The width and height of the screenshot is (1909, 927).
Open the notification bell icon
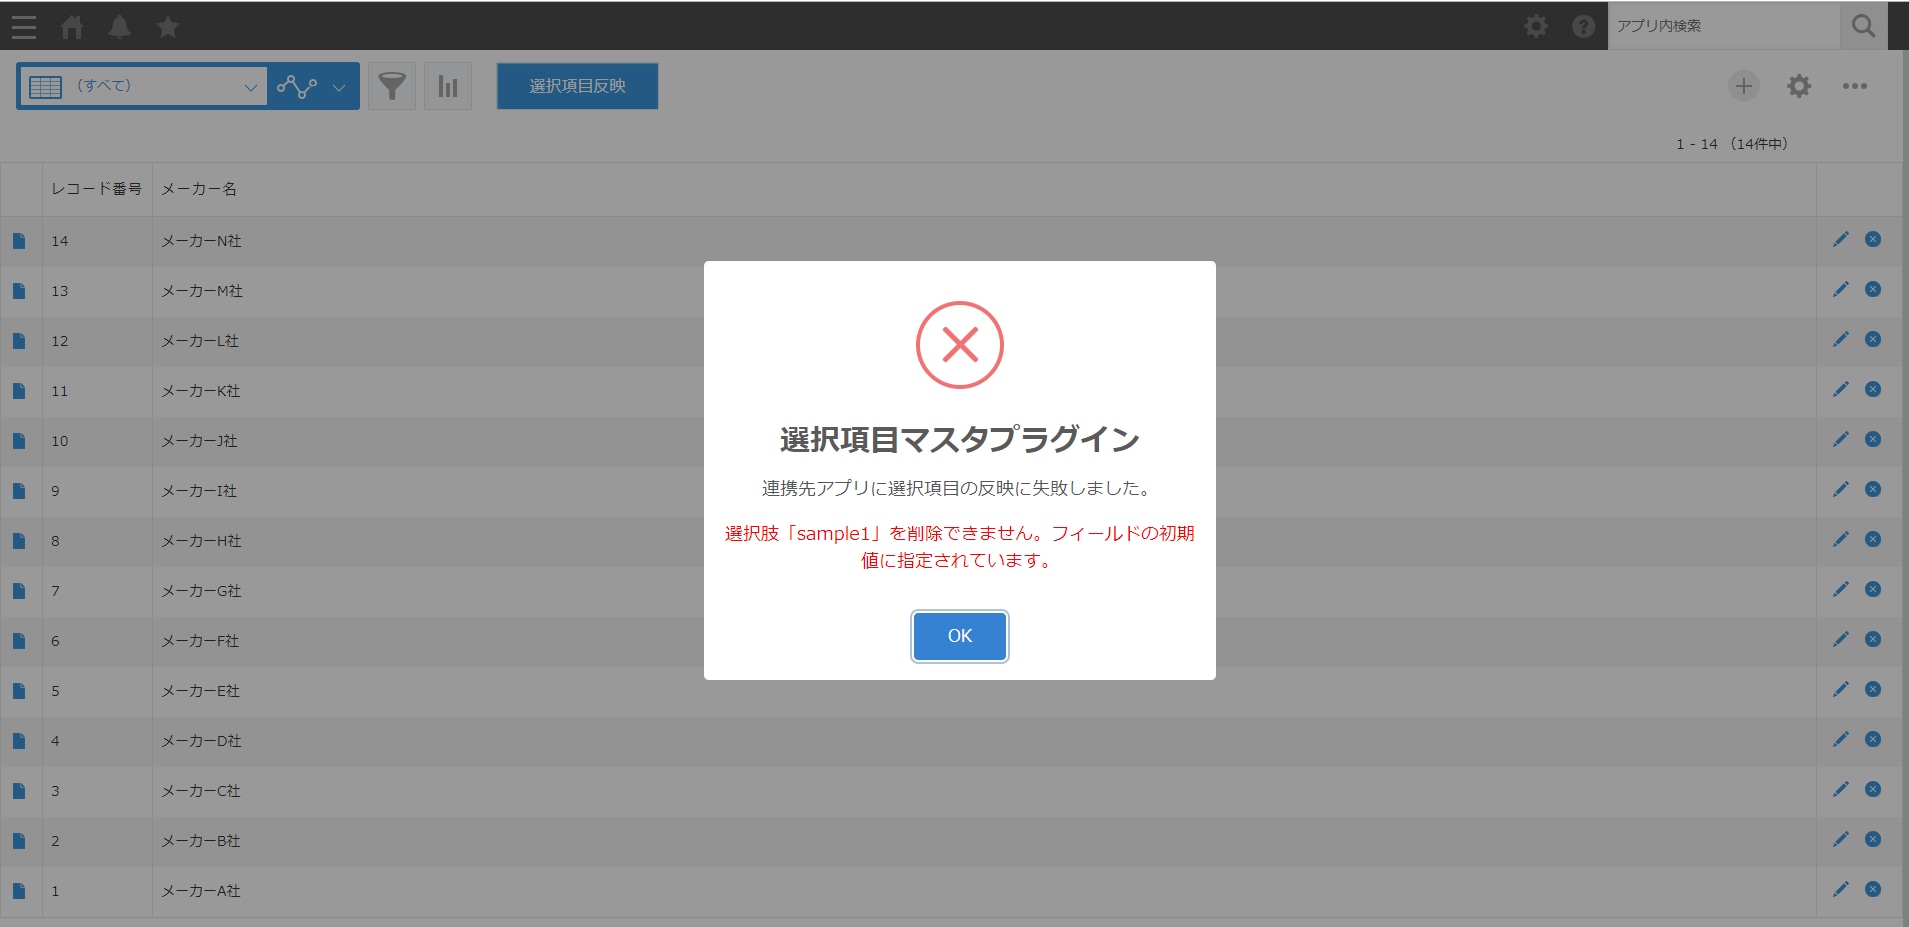[120, 26]
